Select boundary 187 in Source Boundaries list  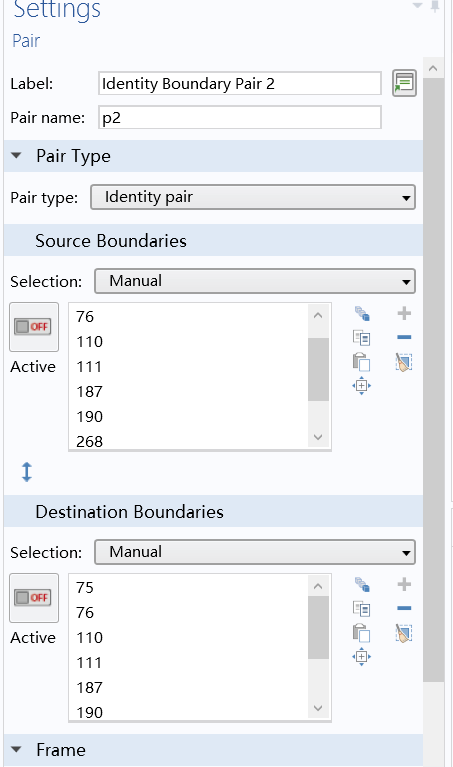pos(90,392)
